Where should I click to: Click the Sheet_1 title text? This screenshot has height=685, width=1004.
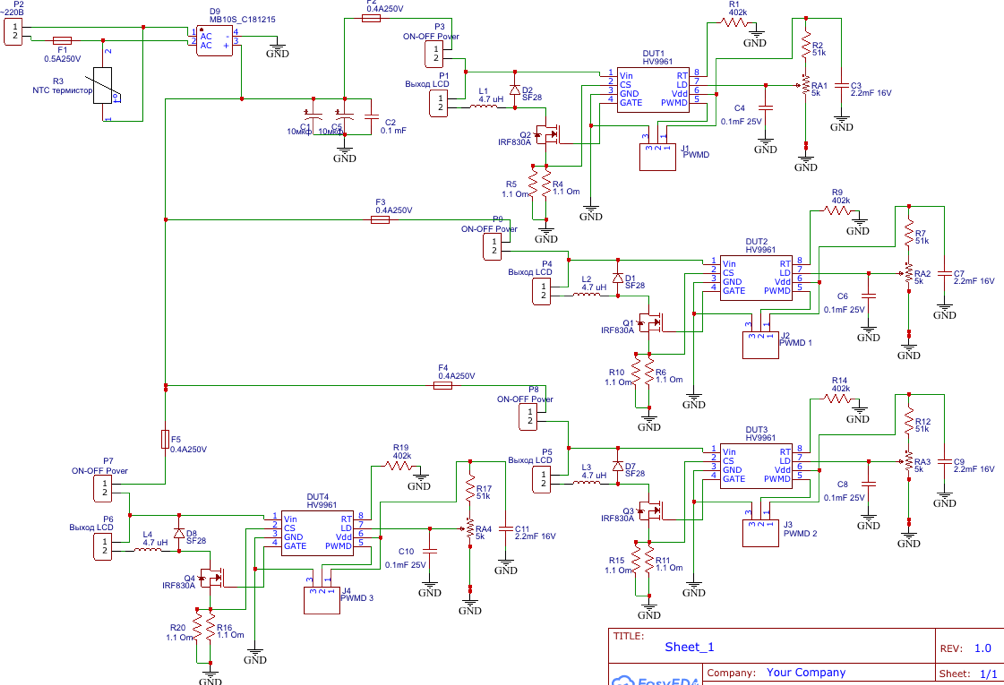pos(689,647)
